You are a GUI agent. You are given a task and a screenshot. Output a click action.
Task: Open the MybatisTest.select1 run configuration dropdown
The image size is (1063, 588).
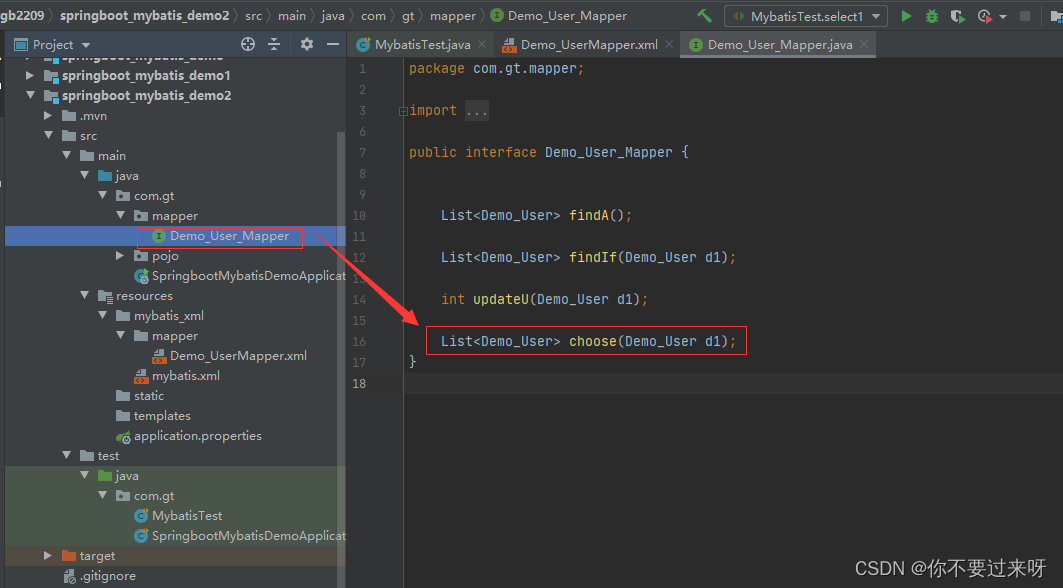tap(805, 16)
